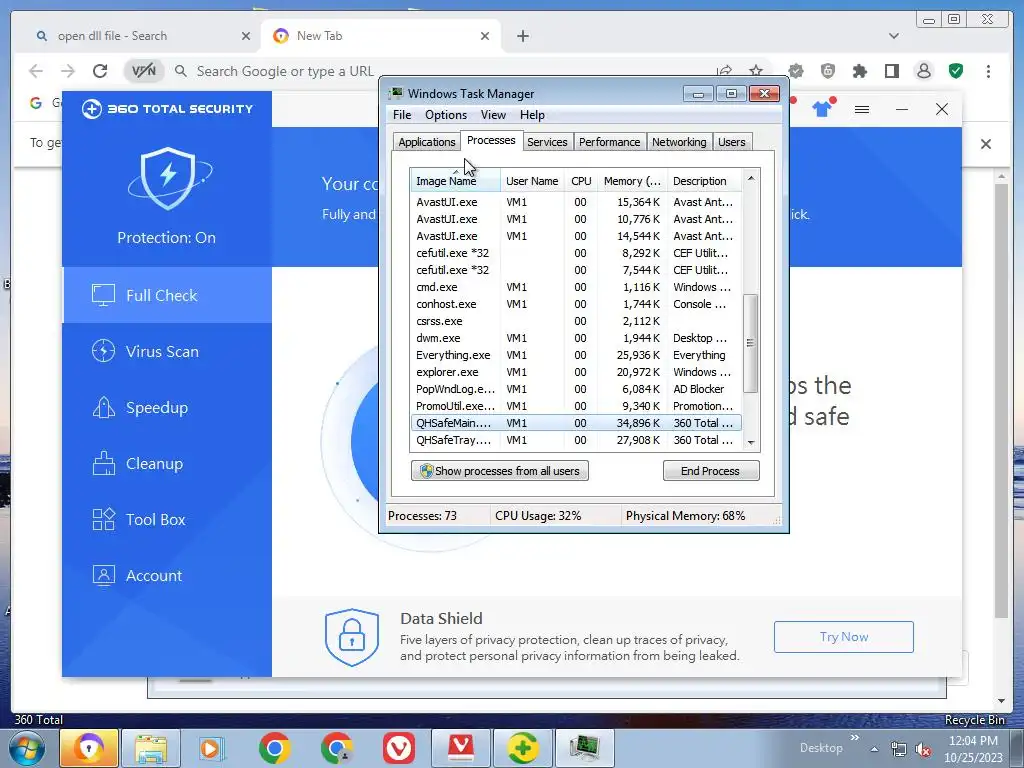Open Full Check in 360 Total Security
This screenshot has width=1024, height=768.
167,295
